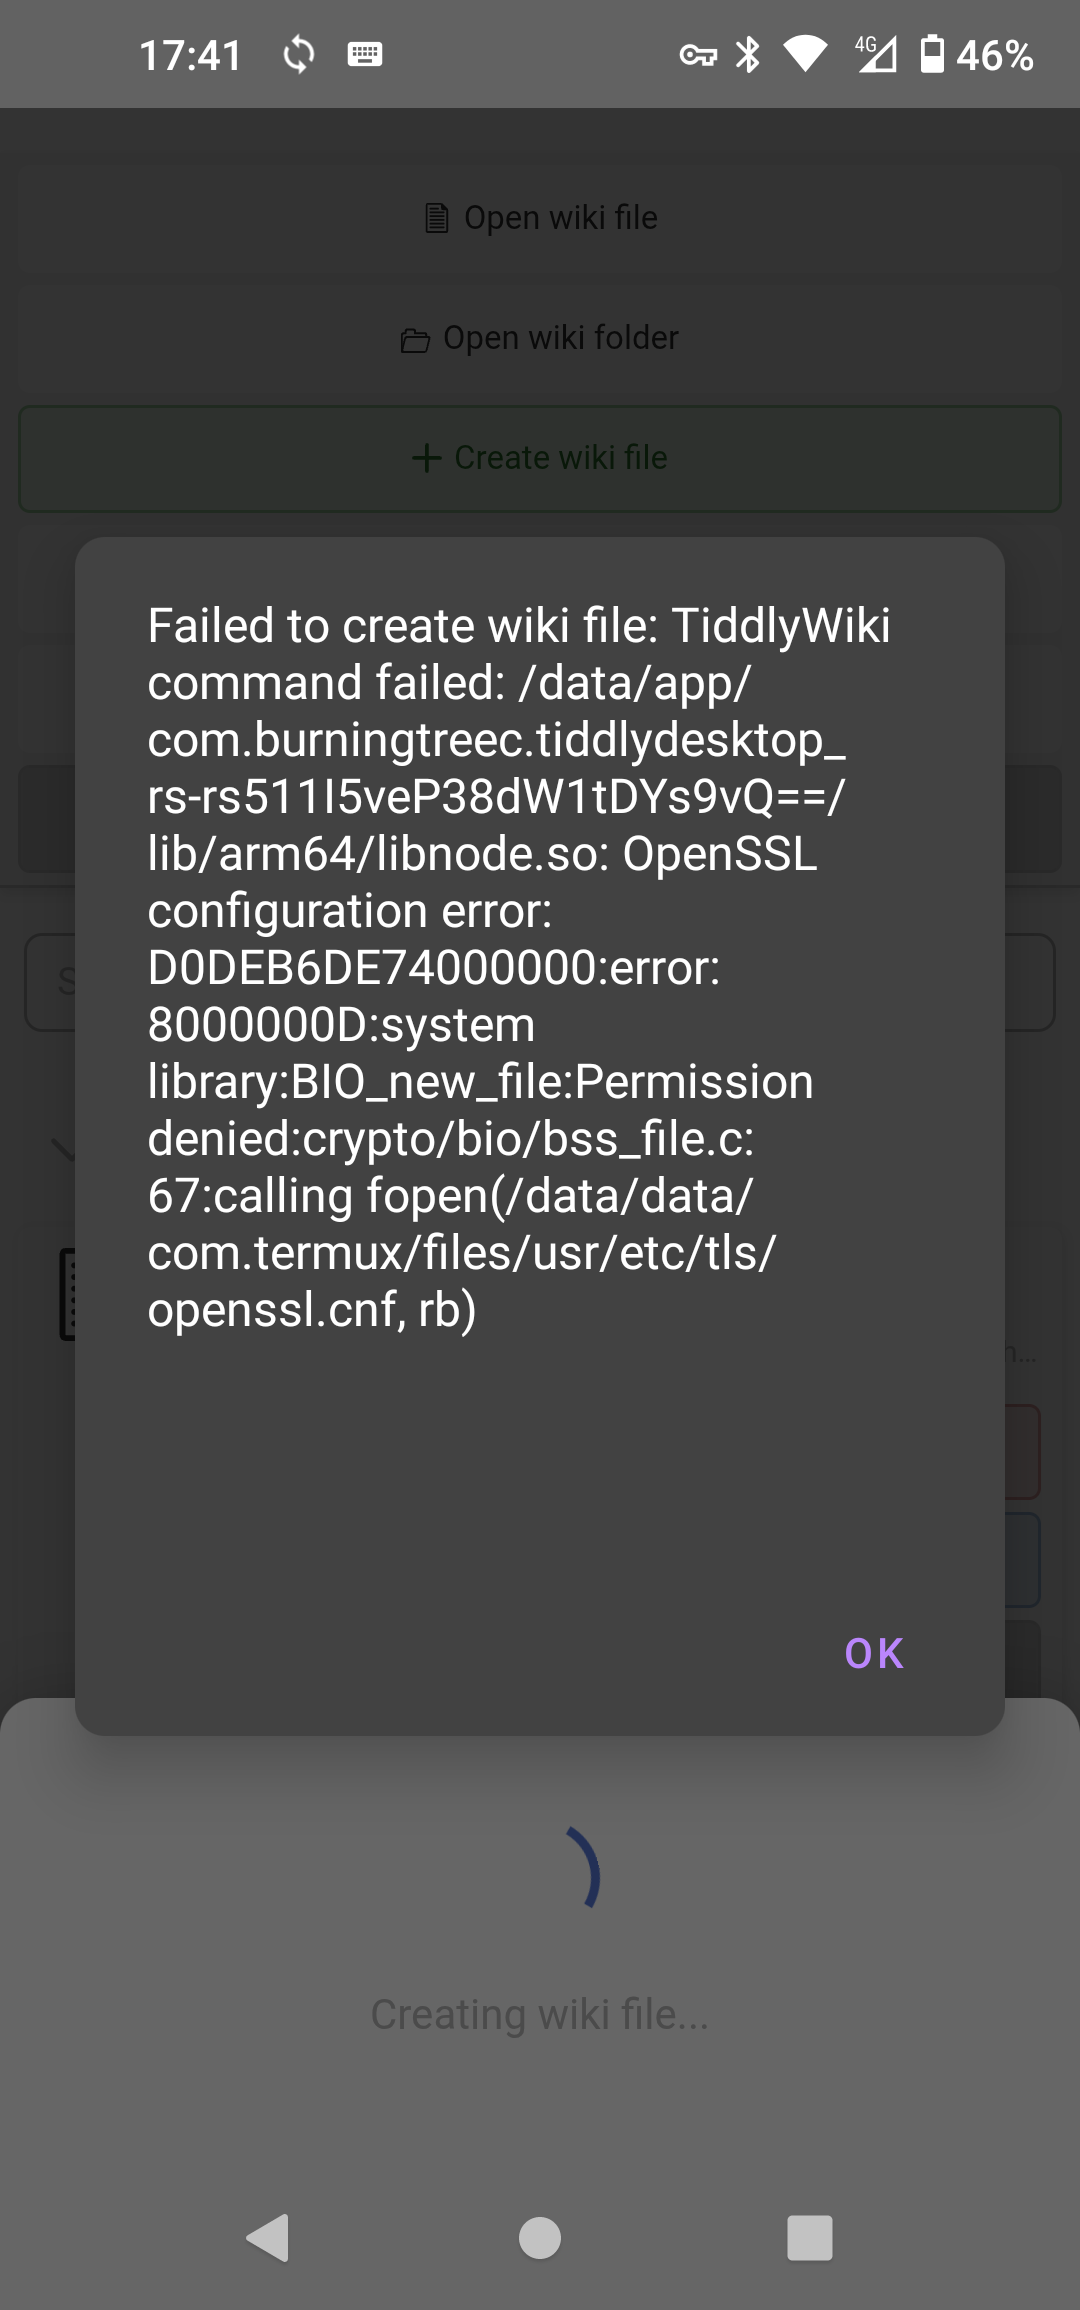
Task: Tap the Open wiki folder label
Action: coord(560,338)
